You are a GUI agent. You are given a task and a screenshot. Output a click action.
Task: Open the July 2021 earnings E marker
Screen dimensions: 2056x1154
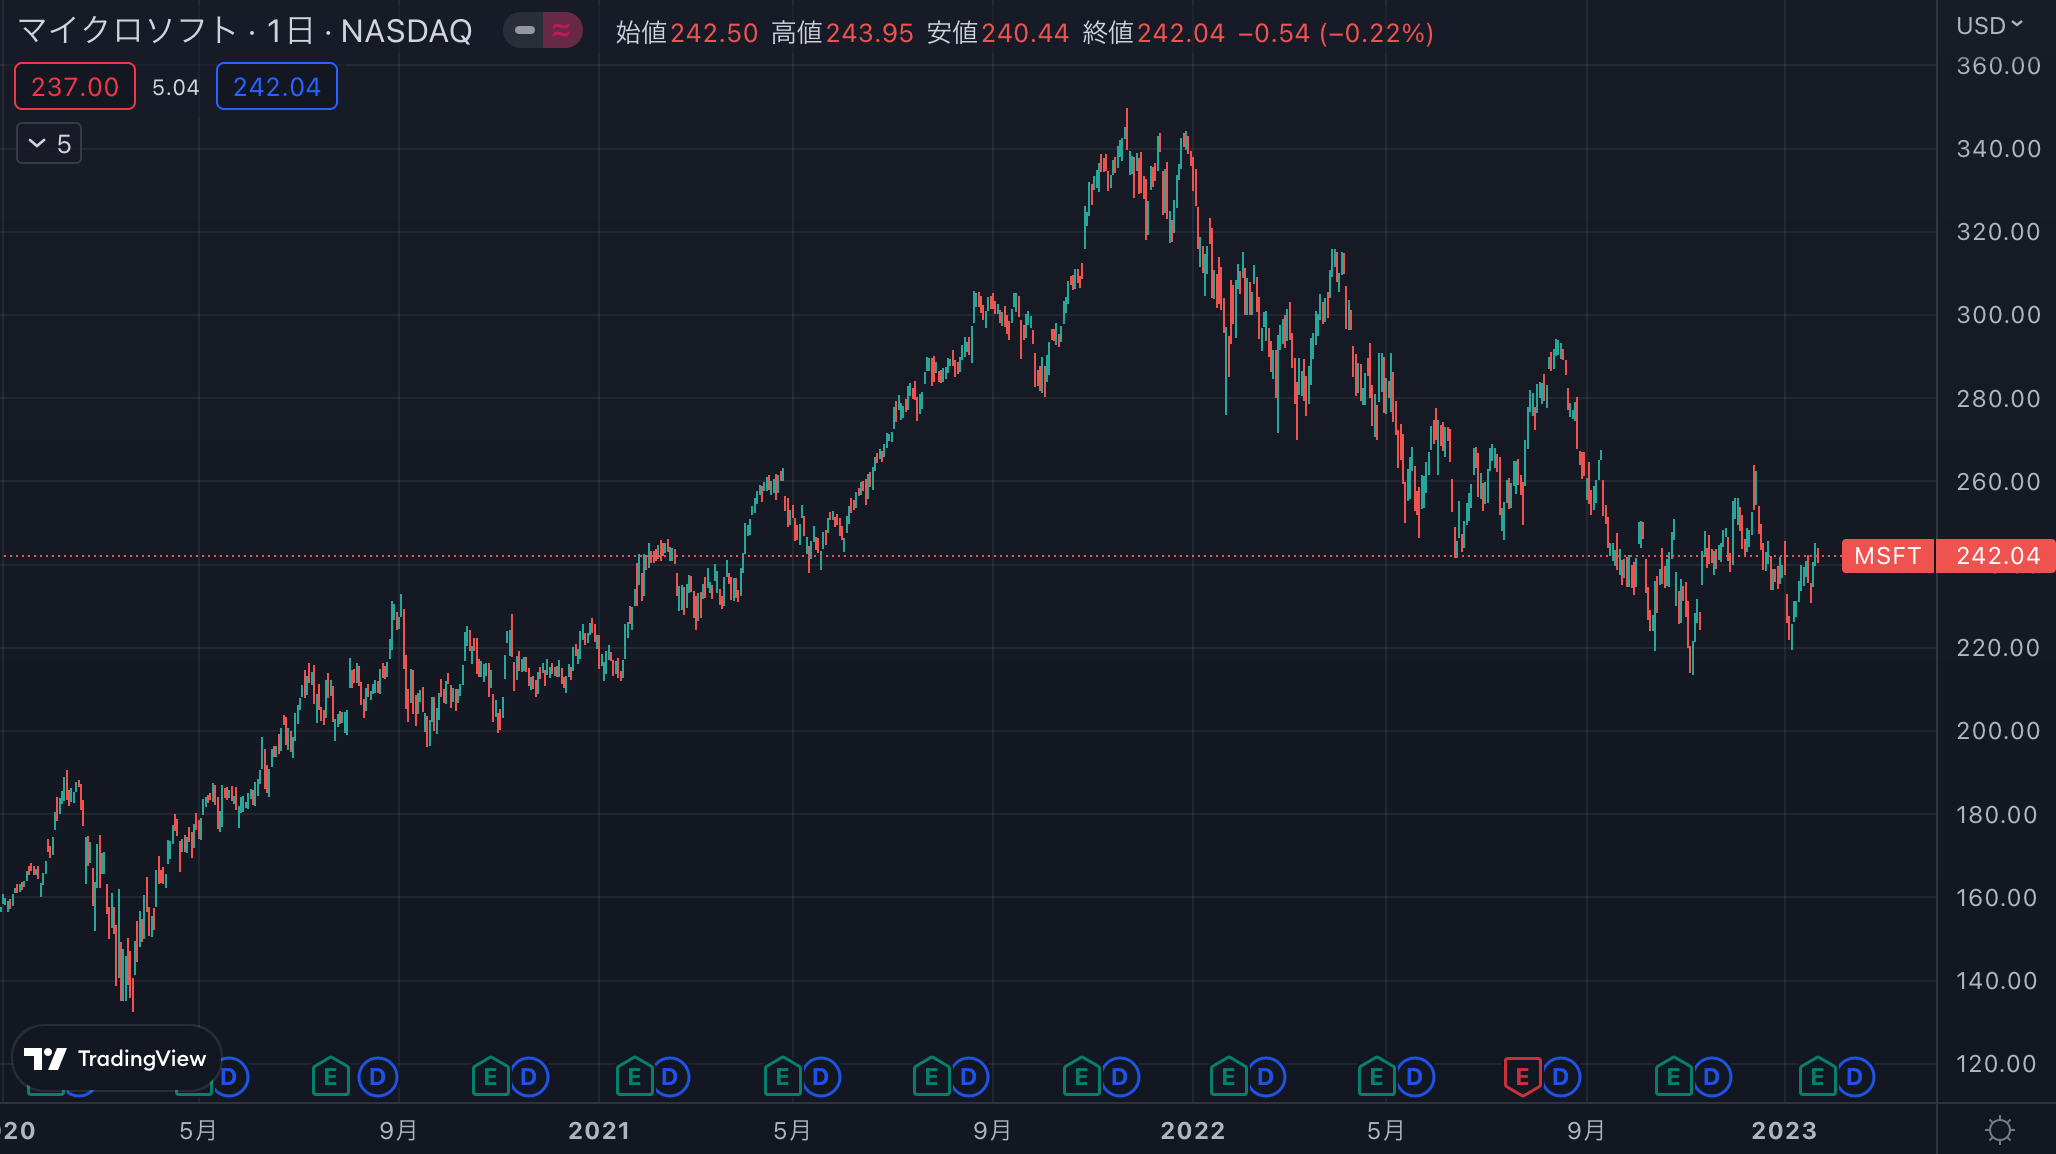(932, 1077)
